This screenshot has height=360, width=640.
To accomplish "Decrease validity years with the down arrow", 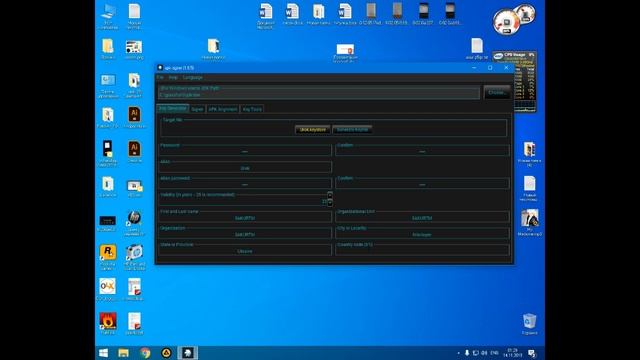I will click(330, 202).
